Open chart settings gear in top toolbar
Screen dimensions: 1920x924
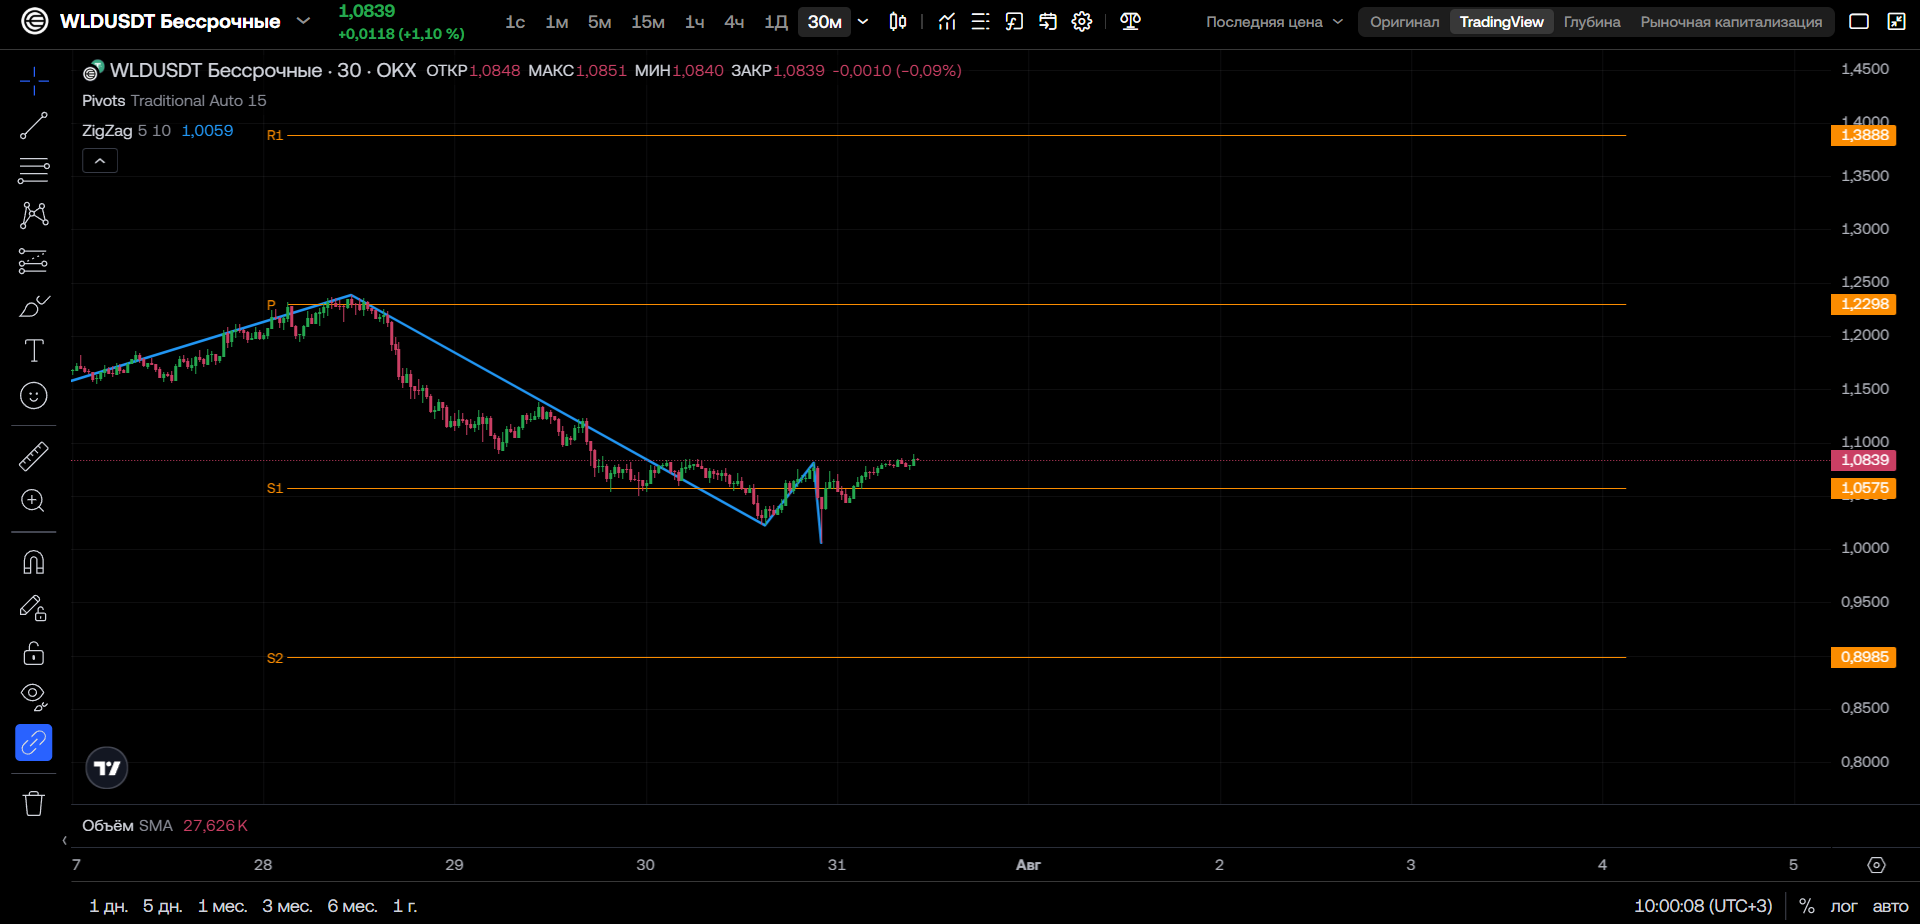point(1082,22)
